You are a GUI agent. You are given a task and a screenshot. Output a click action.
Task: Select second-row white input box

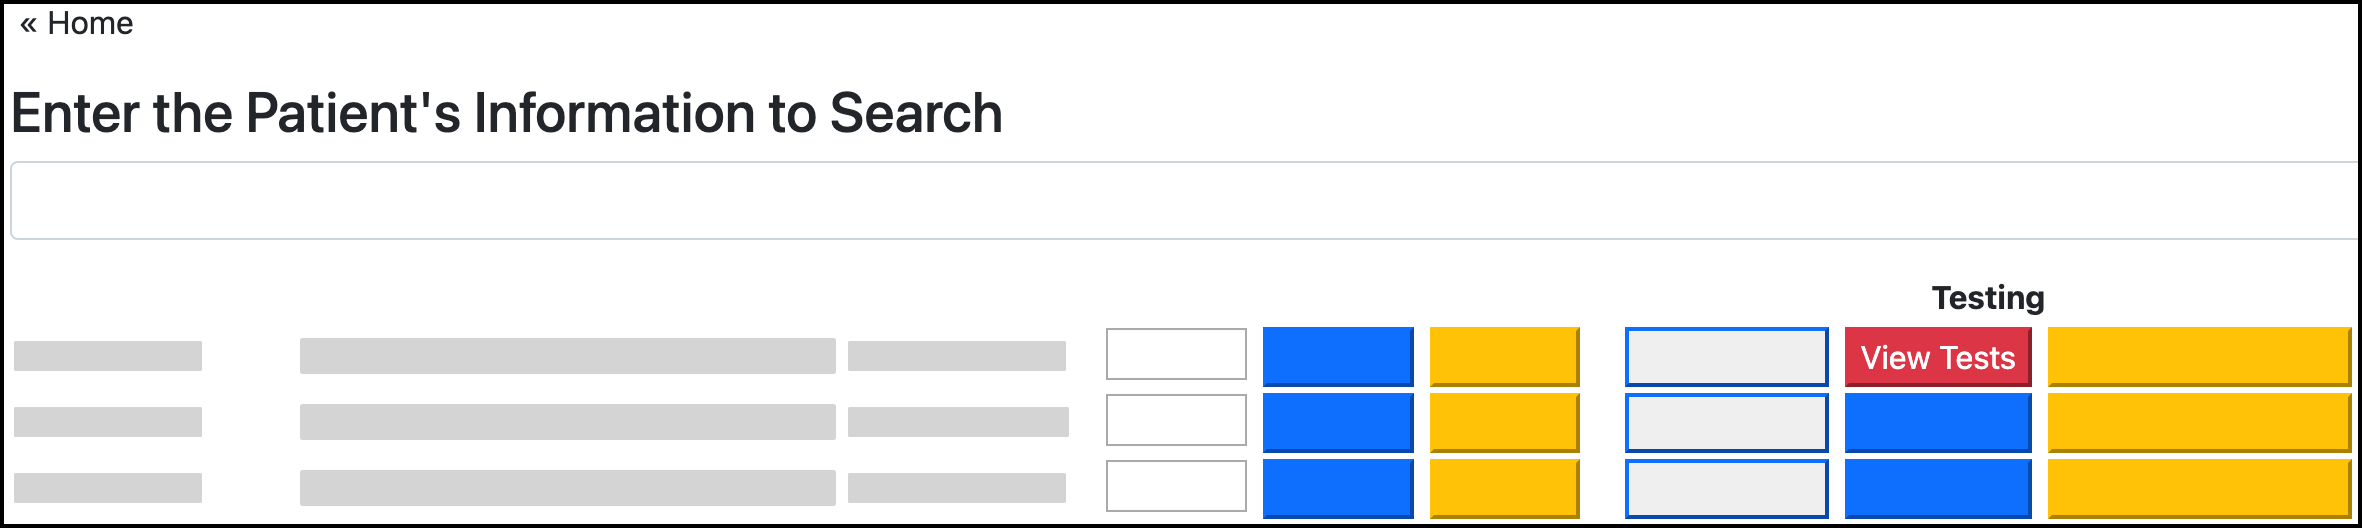tap(1176, 420)
